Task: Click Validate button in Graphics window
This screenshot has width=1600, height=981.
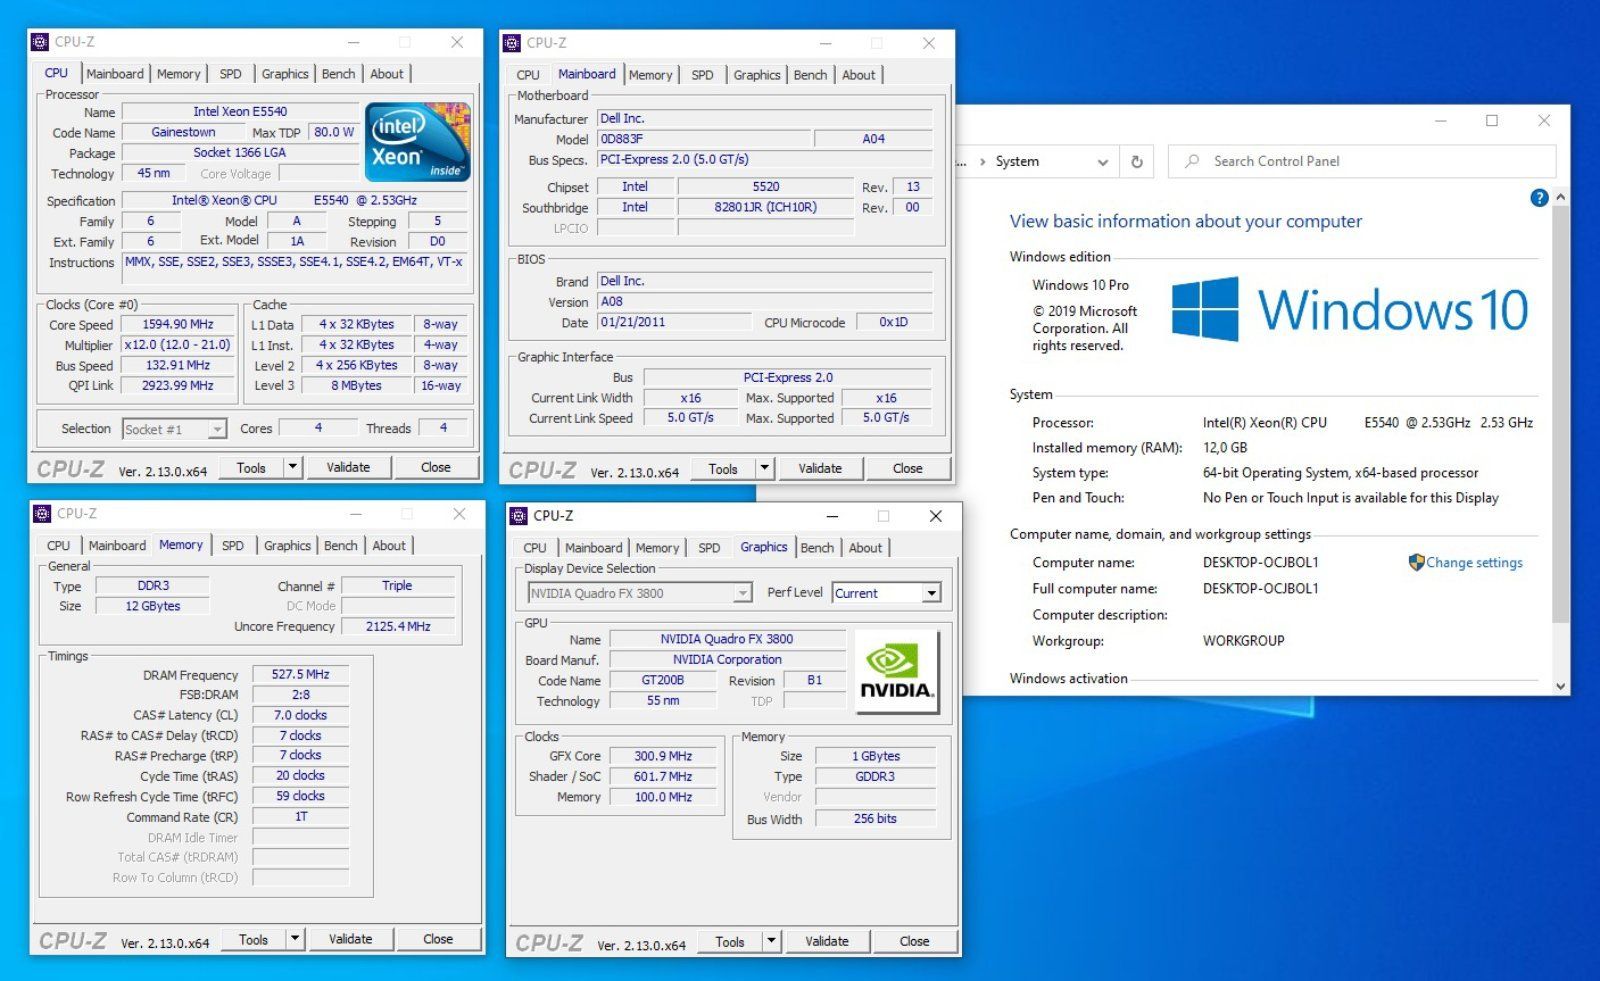Action: click(827, 941)
